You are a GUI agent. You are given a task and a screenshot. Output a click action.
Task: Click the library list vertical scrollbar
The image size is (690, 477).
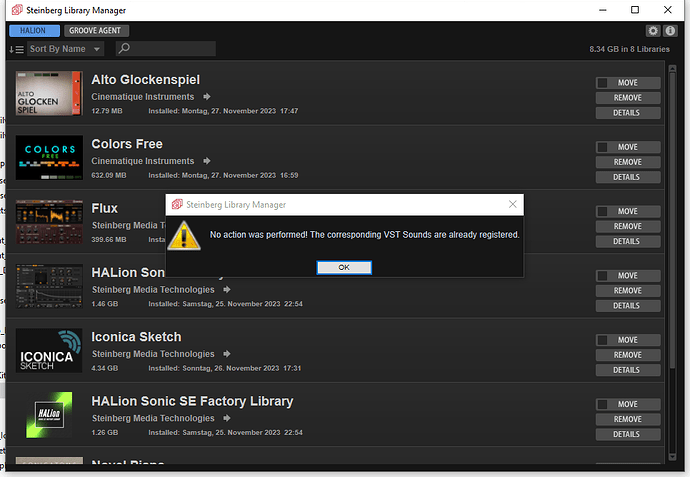coord(672,220)
